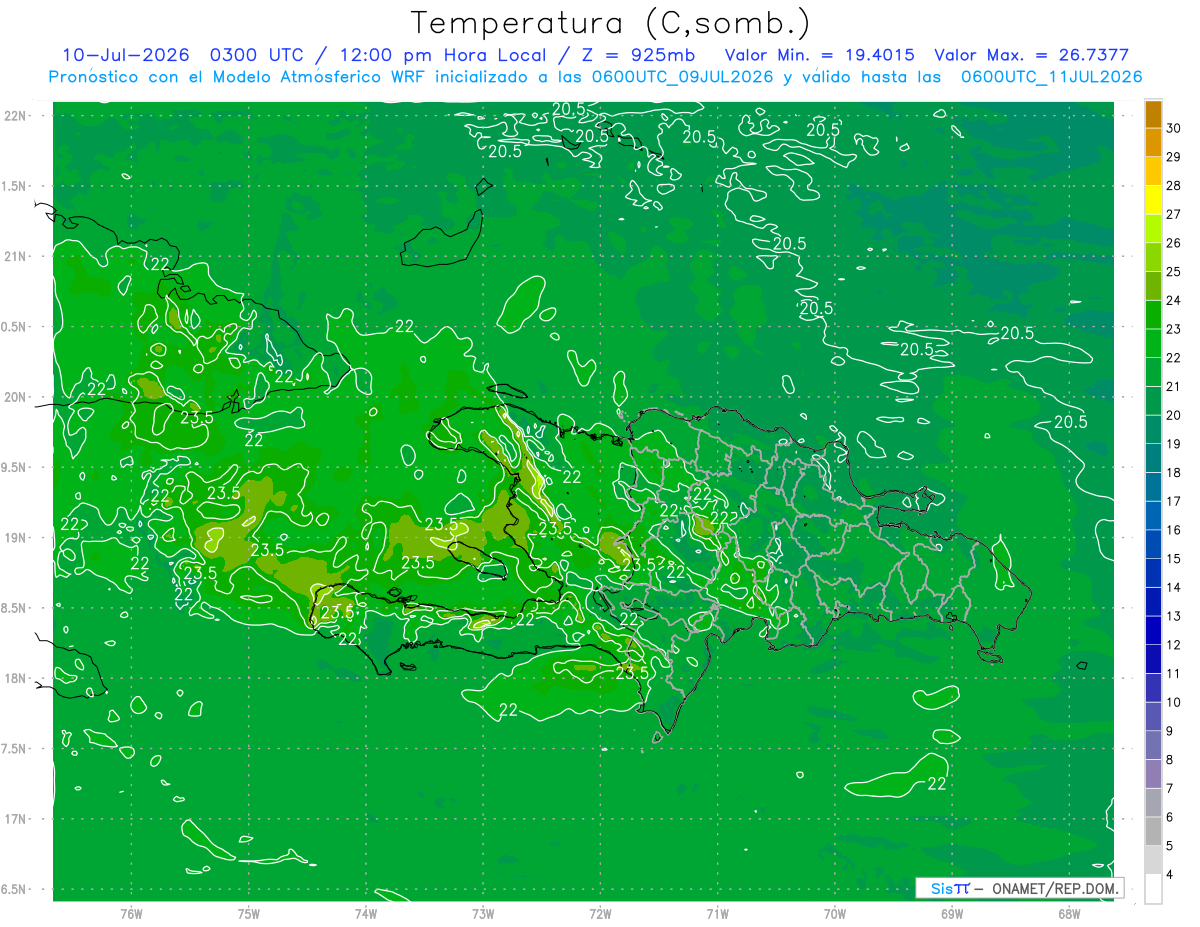Image resolution: width=1200 pixels, height=927 pixels.
Task: Click the purple legend swatch between 7 and 8
Action: (1153, 774)
